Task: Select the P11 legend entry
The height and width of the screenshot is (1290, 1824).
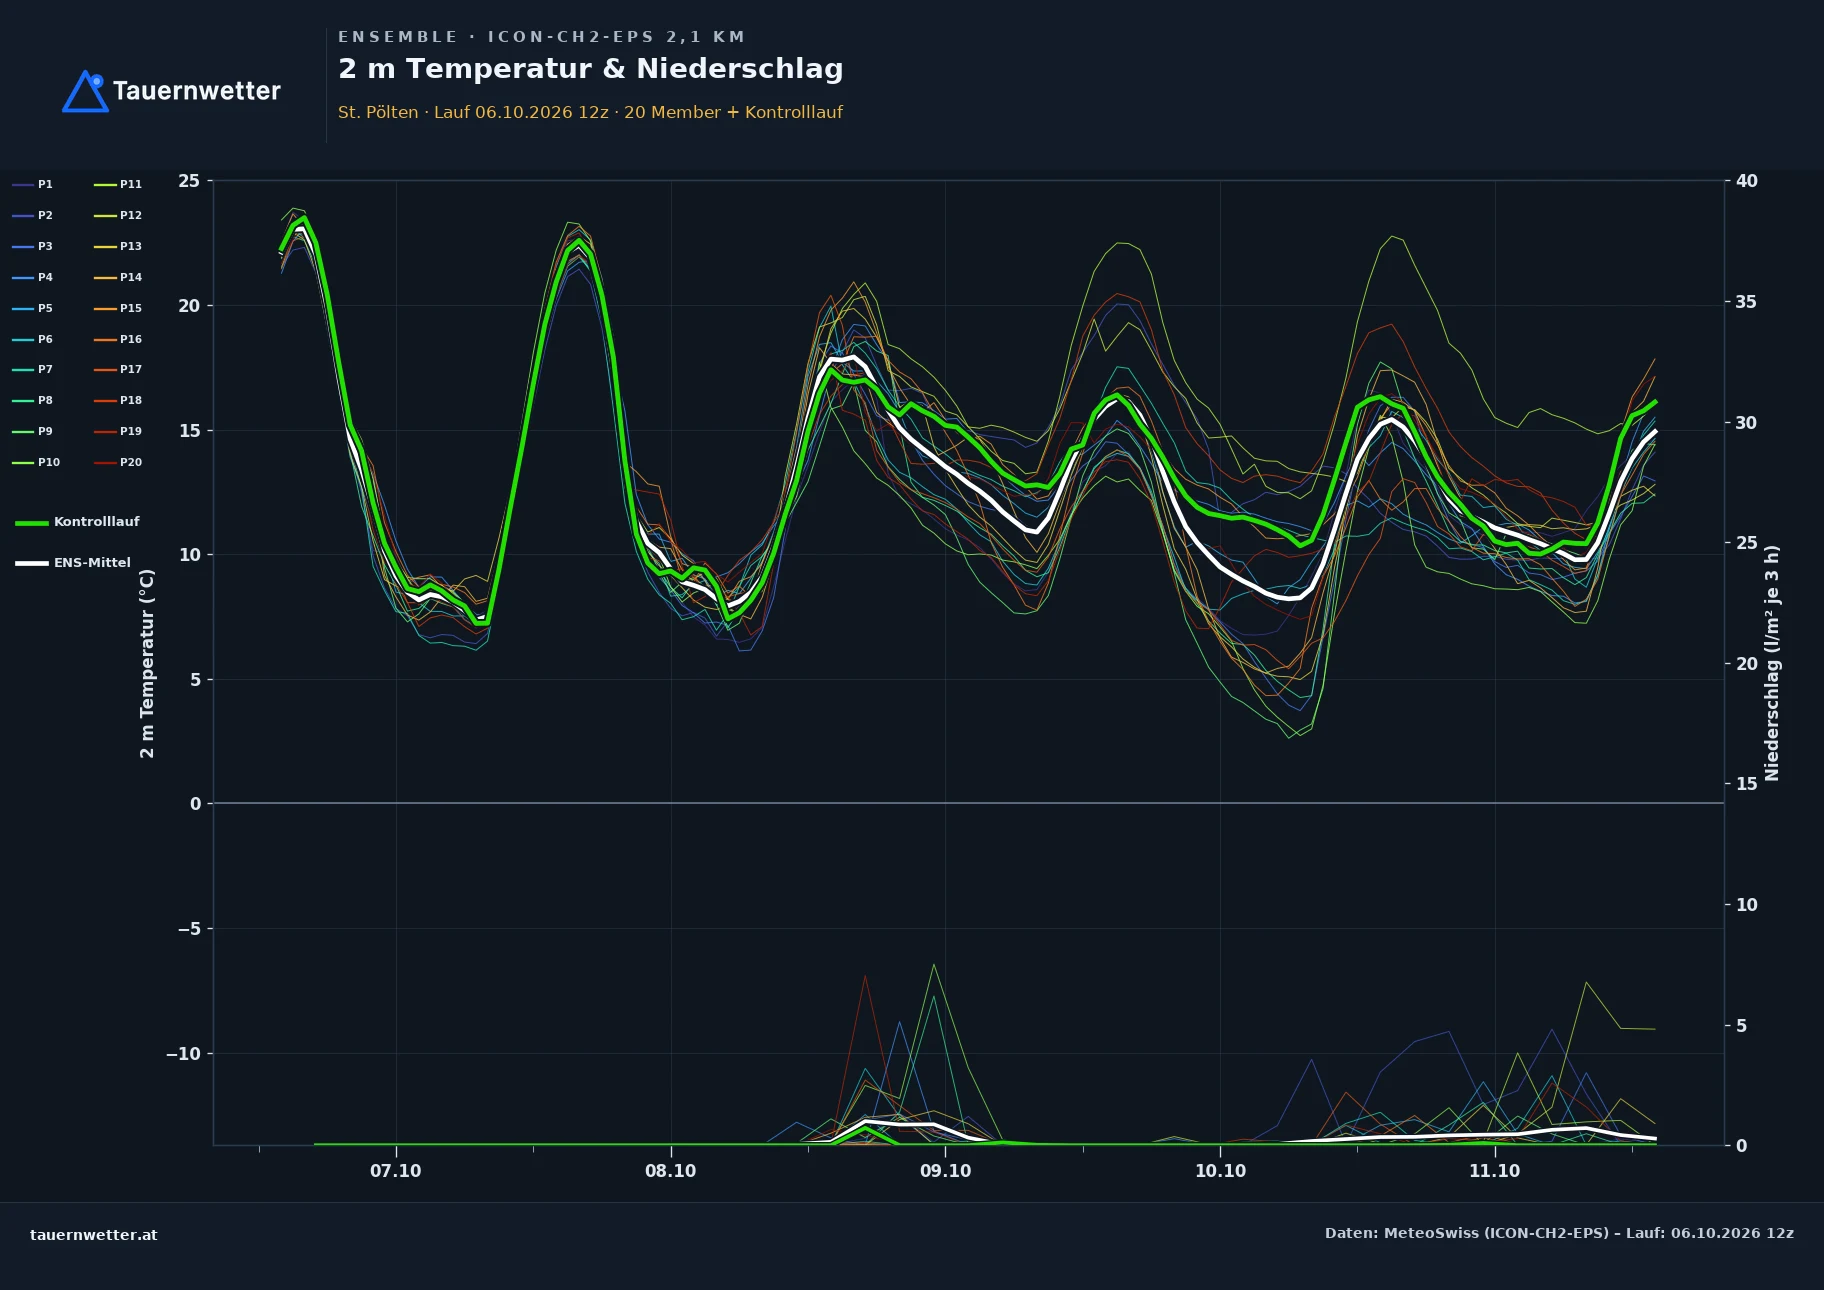Action: pos(118,184)
